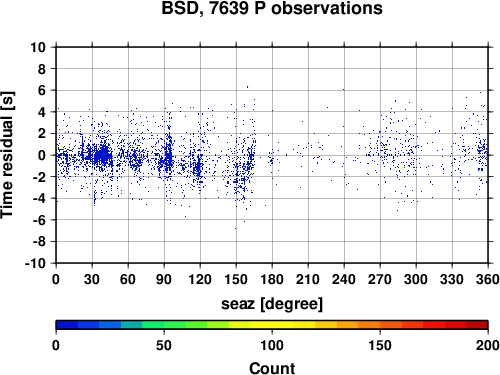This screenshot has height=375, width=500.
Task: Click the 'Count' colorbar label
Action: (272, 368)
